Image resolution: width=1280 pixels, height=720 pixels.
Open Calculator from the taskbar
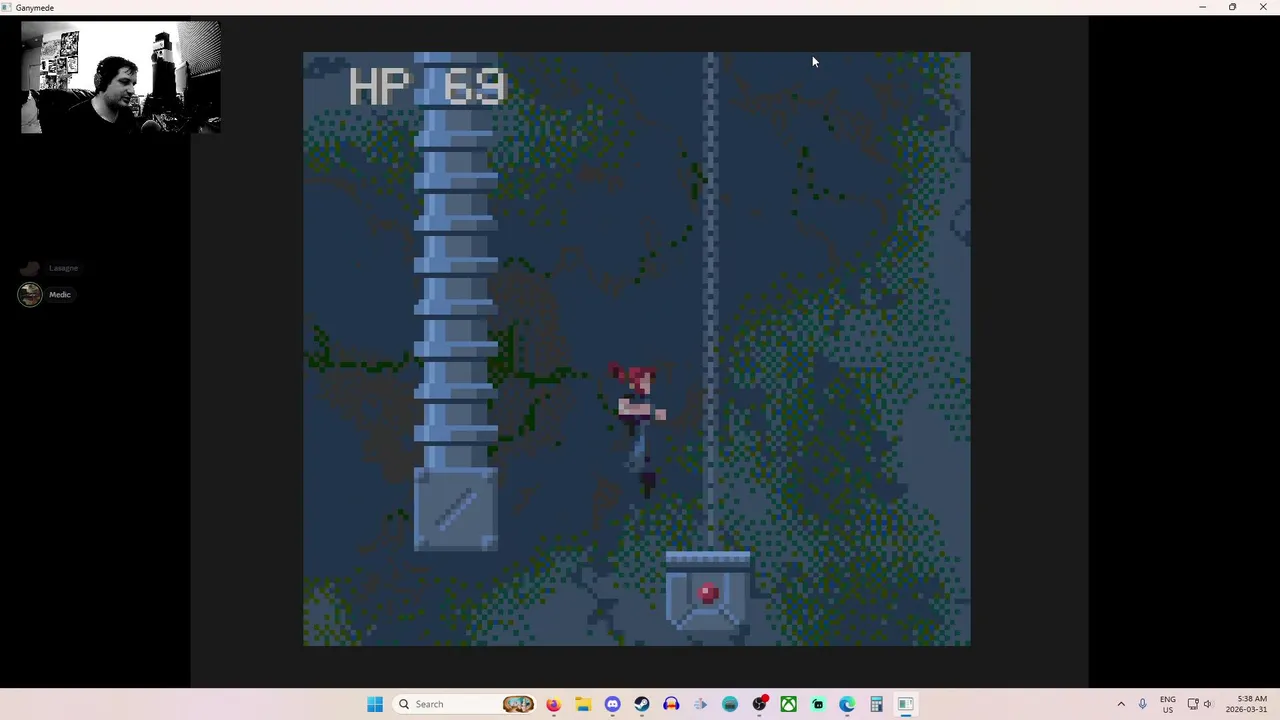(x=876, y=704)
